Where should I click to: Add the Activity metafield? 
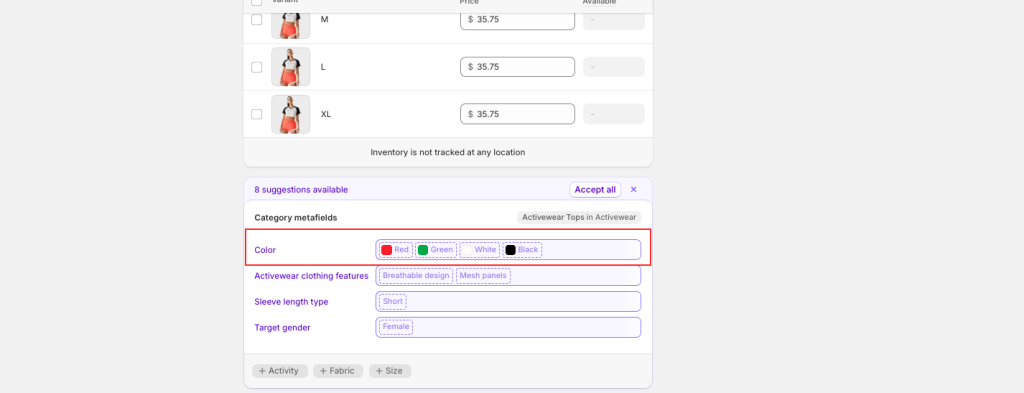tap(279, 371)
